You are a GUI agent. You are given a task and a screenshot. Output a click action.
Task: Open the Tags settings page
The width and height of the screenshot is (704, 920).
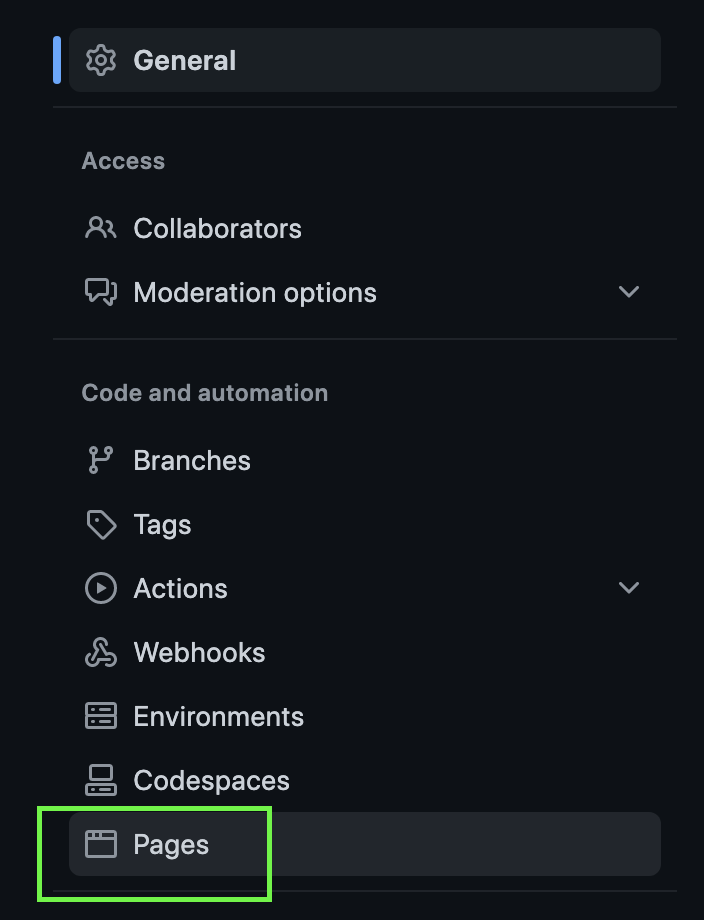(x=163, y=524)
